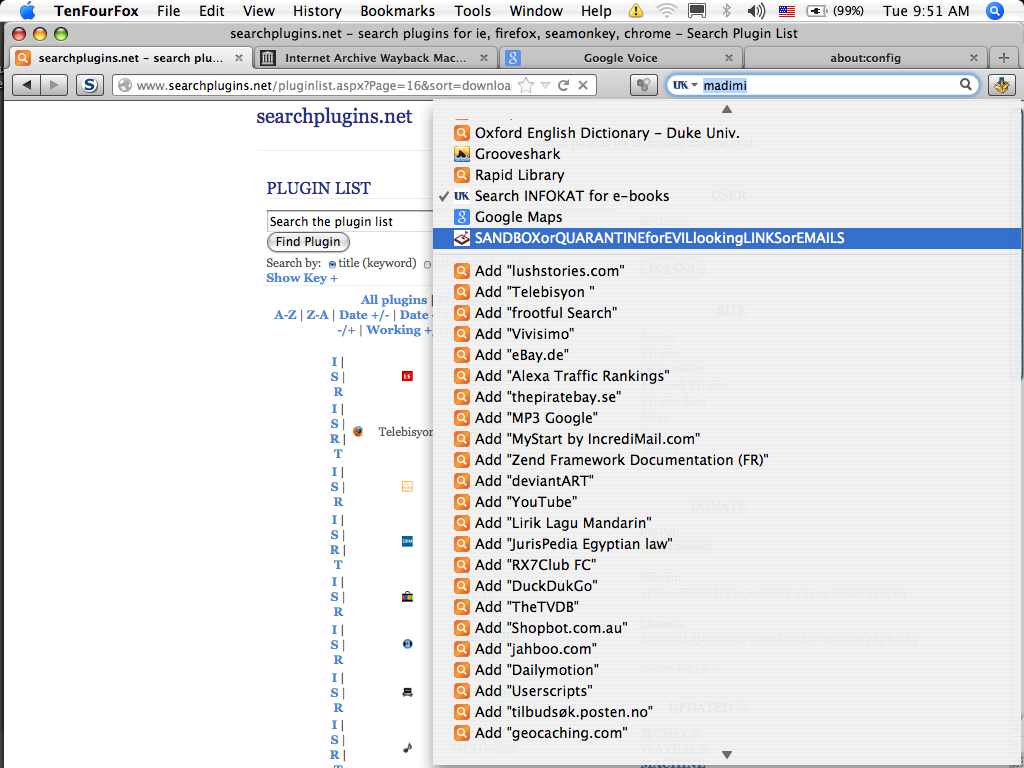Click the Find Plugin button
Viewport: 1024px width, 768px height.
coord(308,242)
